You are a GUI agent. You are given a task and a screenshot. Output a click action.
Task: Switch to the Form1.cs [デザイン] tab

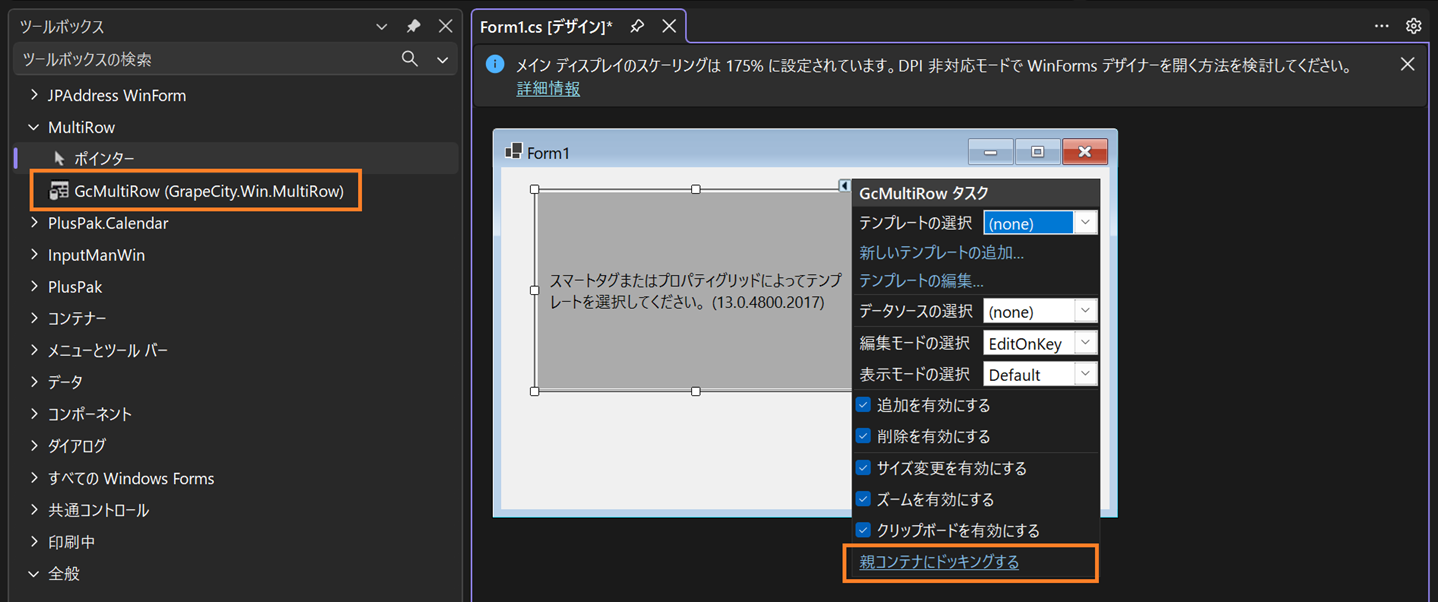pyautogui.click(x=546, y=27)
